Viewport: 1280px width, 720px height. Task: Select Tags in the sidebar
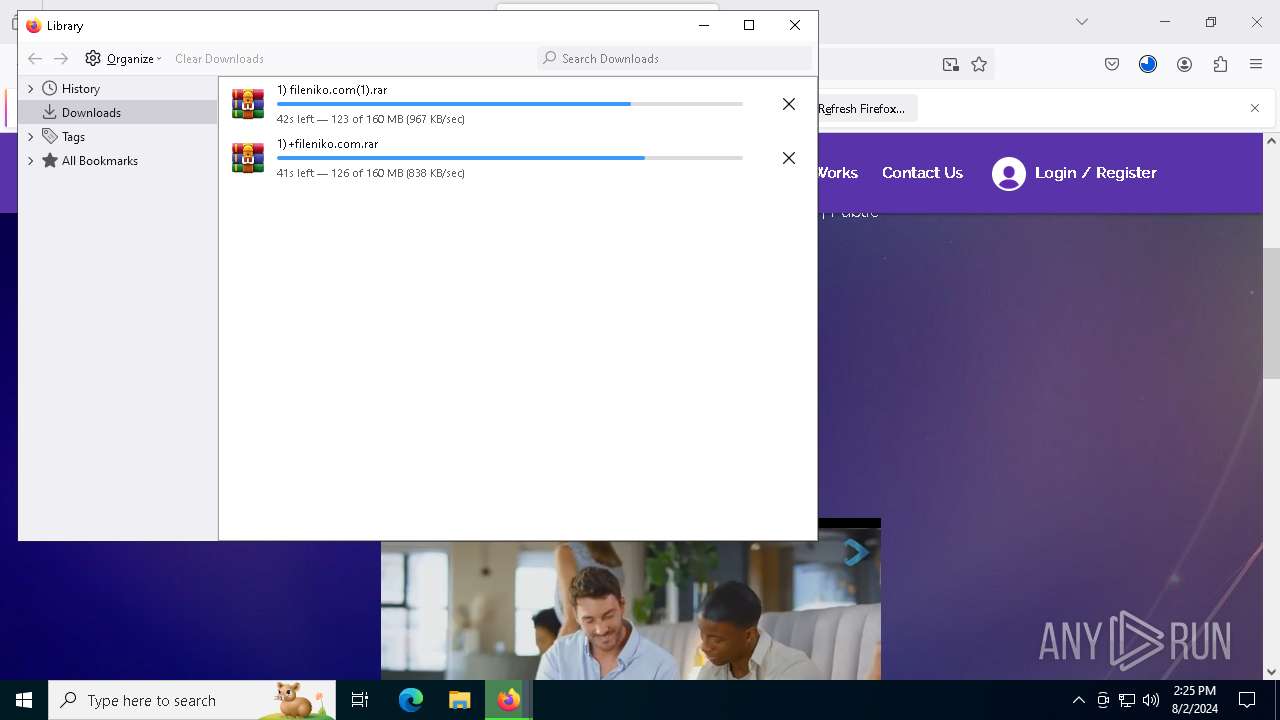pos(73,137)
